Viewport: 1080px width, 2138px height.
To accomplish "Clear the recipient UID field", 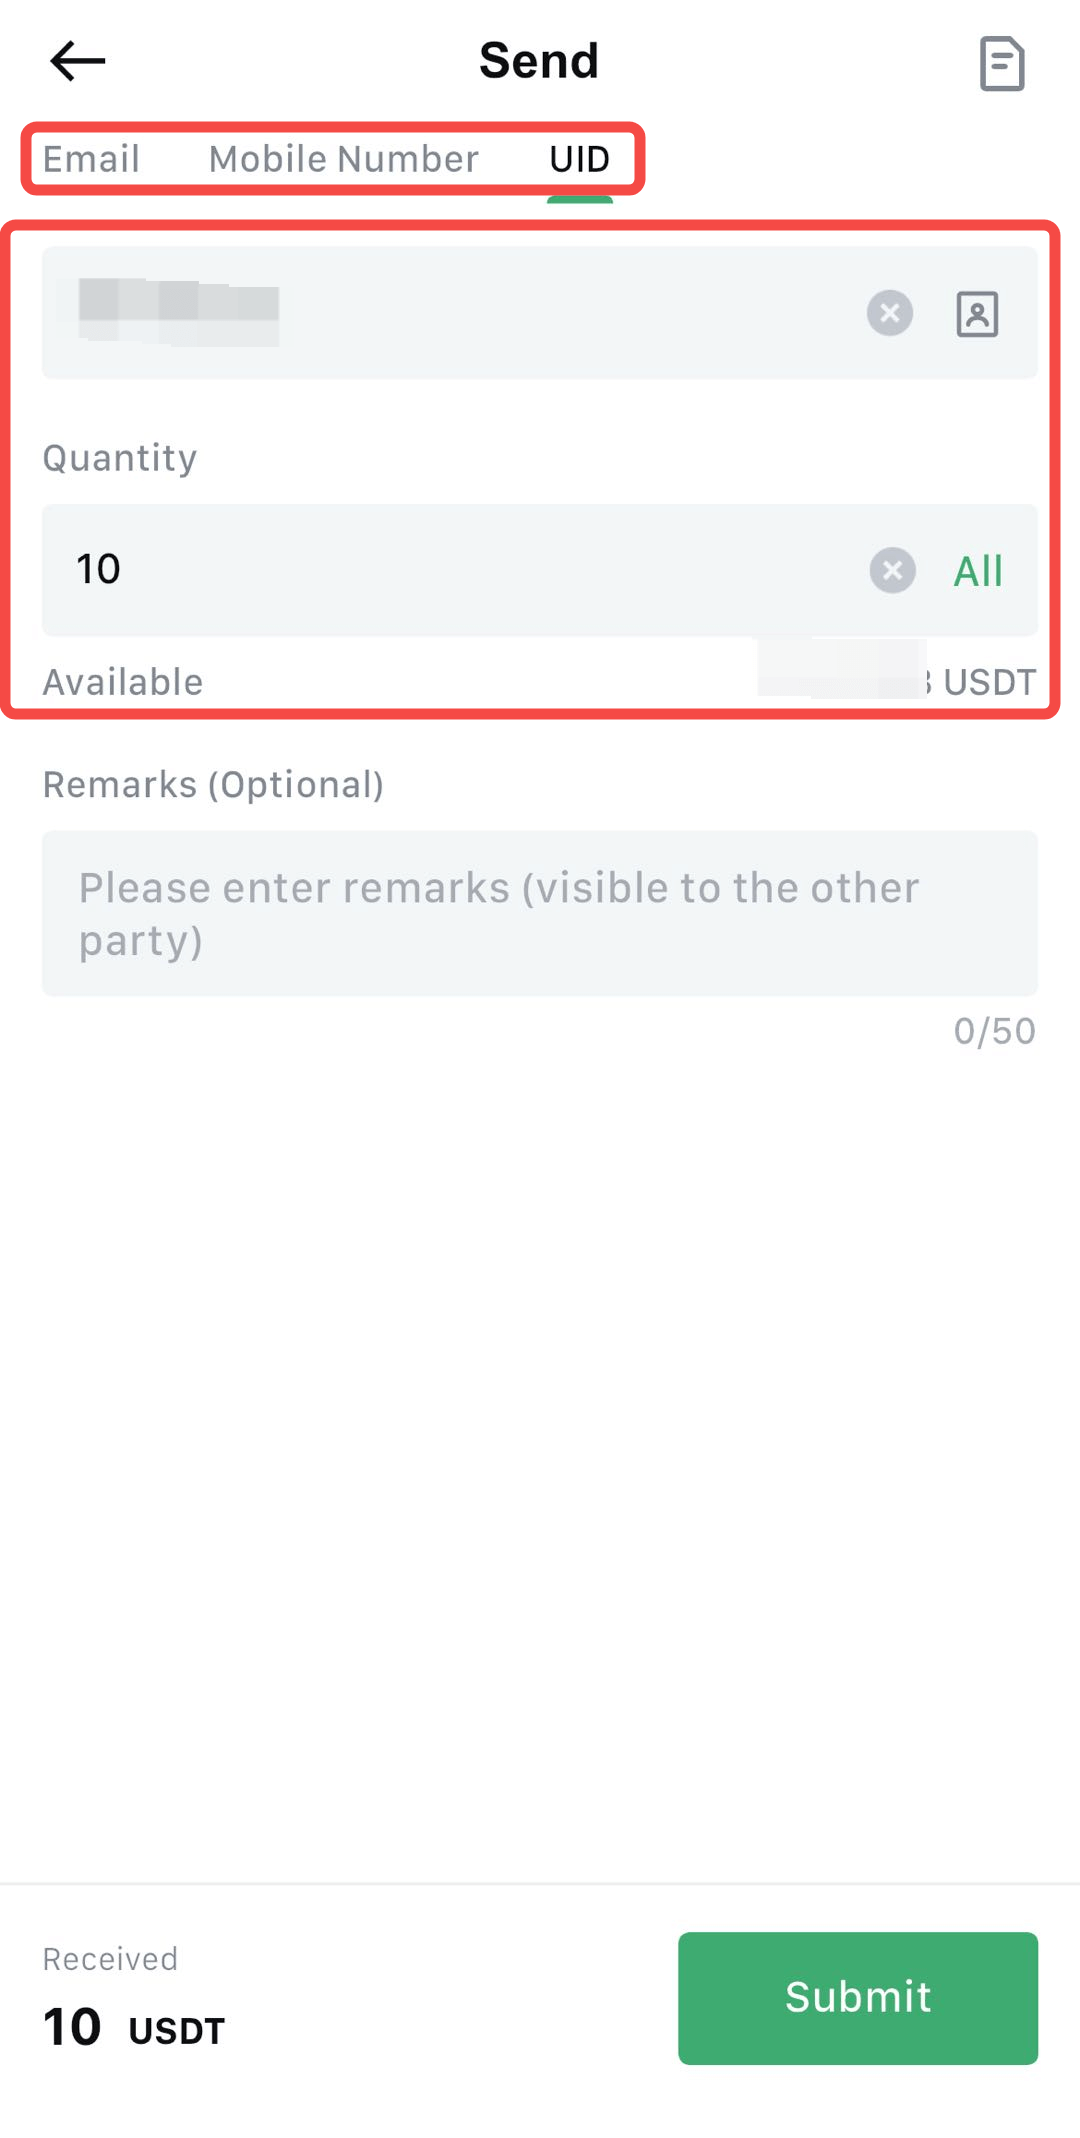I will point(889,313).
